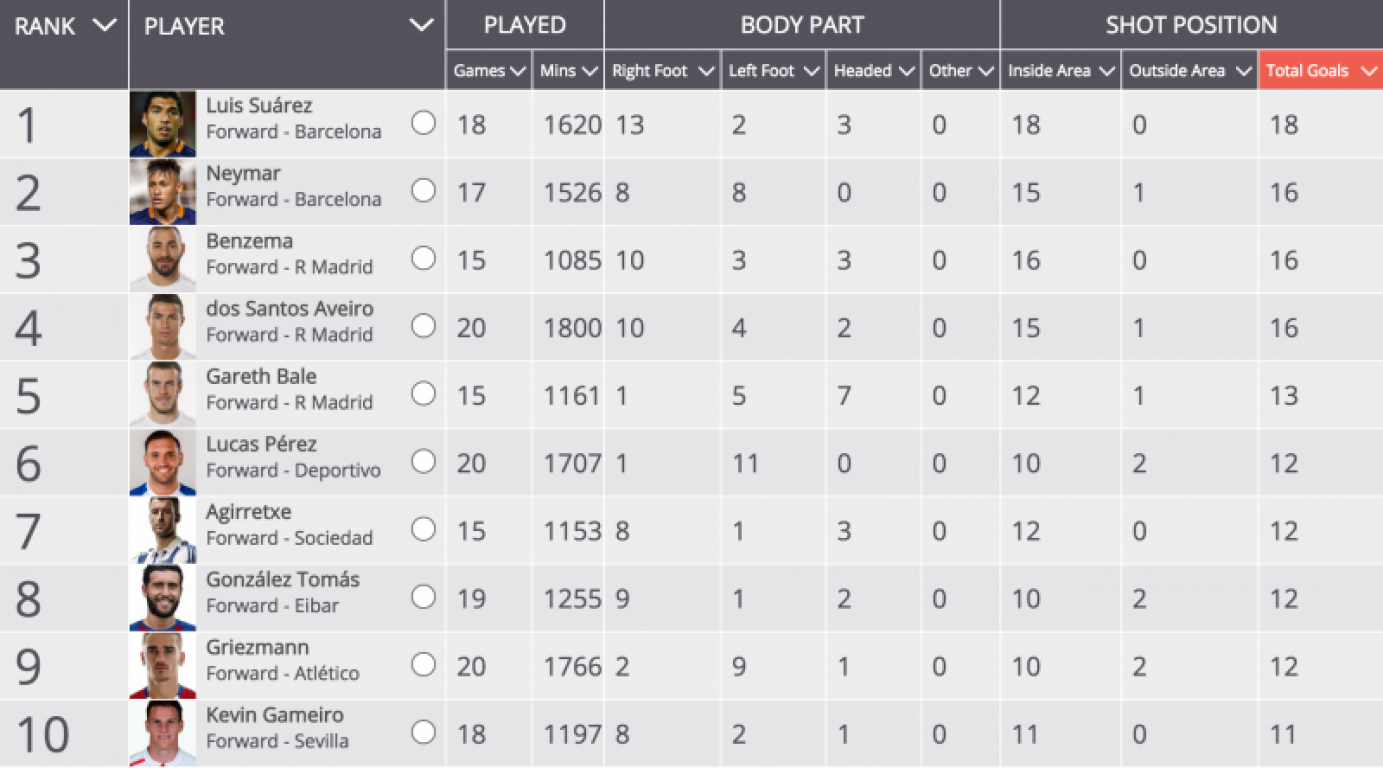Sort by Outside Area goals
This screenshot has width=1383, height=768.
tap(1189, 71)
